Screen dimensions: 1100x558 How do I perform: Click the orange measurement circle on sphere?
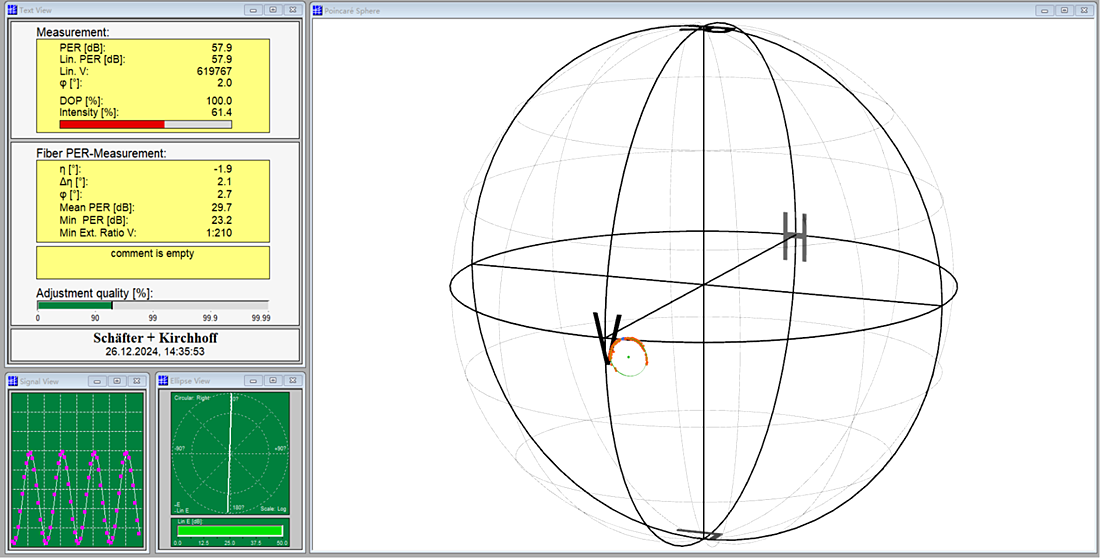coord(628,357)
